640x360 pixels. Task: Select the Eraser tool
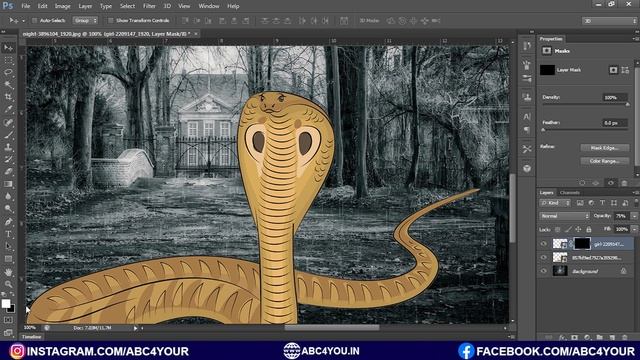(x=8, y=171)
